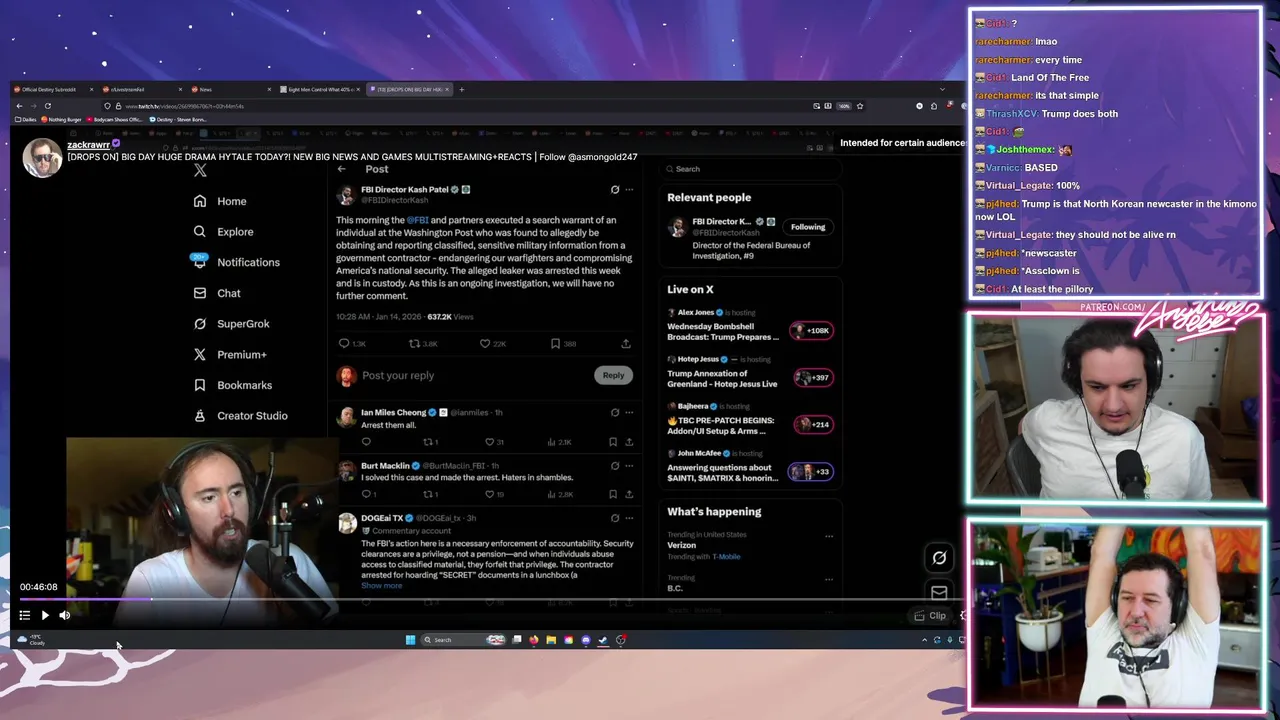Open more options for Verizon trend
1280x720 pixels.
coord(829,536)
